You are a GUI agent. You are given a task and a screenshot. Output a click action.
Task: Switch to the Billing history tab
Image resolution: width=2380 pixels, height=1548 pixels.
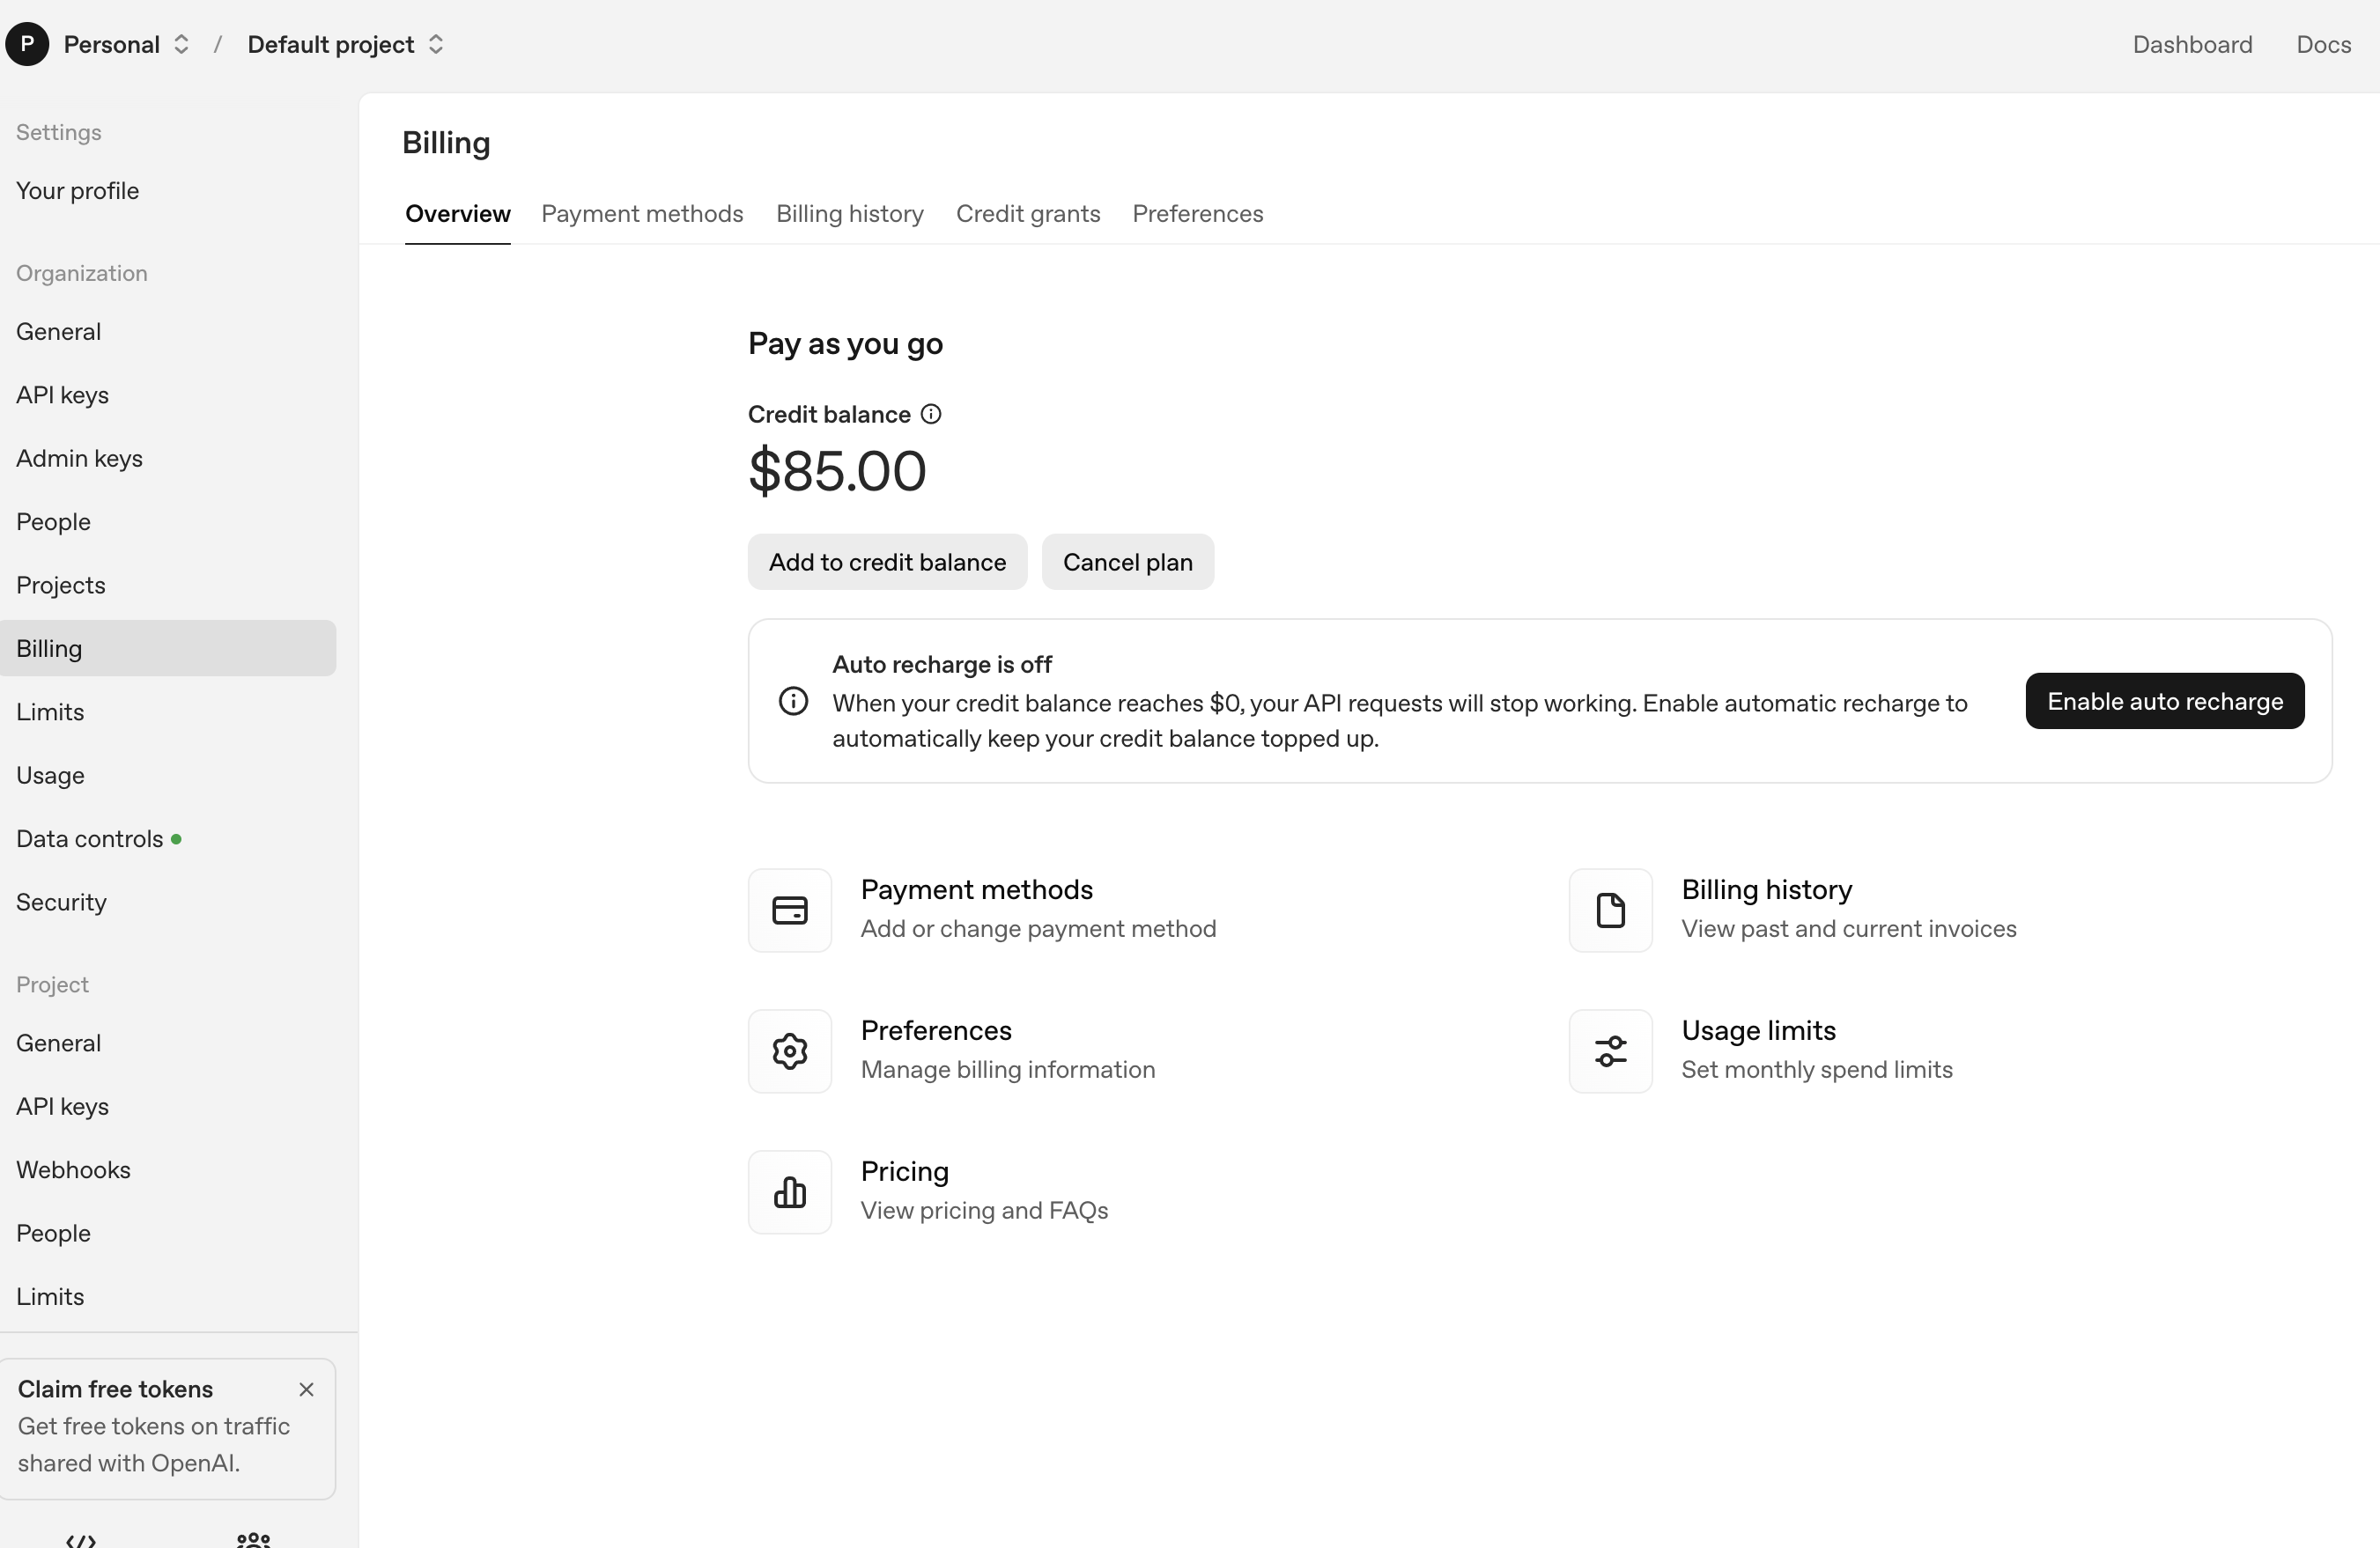(x=849, y=214)
